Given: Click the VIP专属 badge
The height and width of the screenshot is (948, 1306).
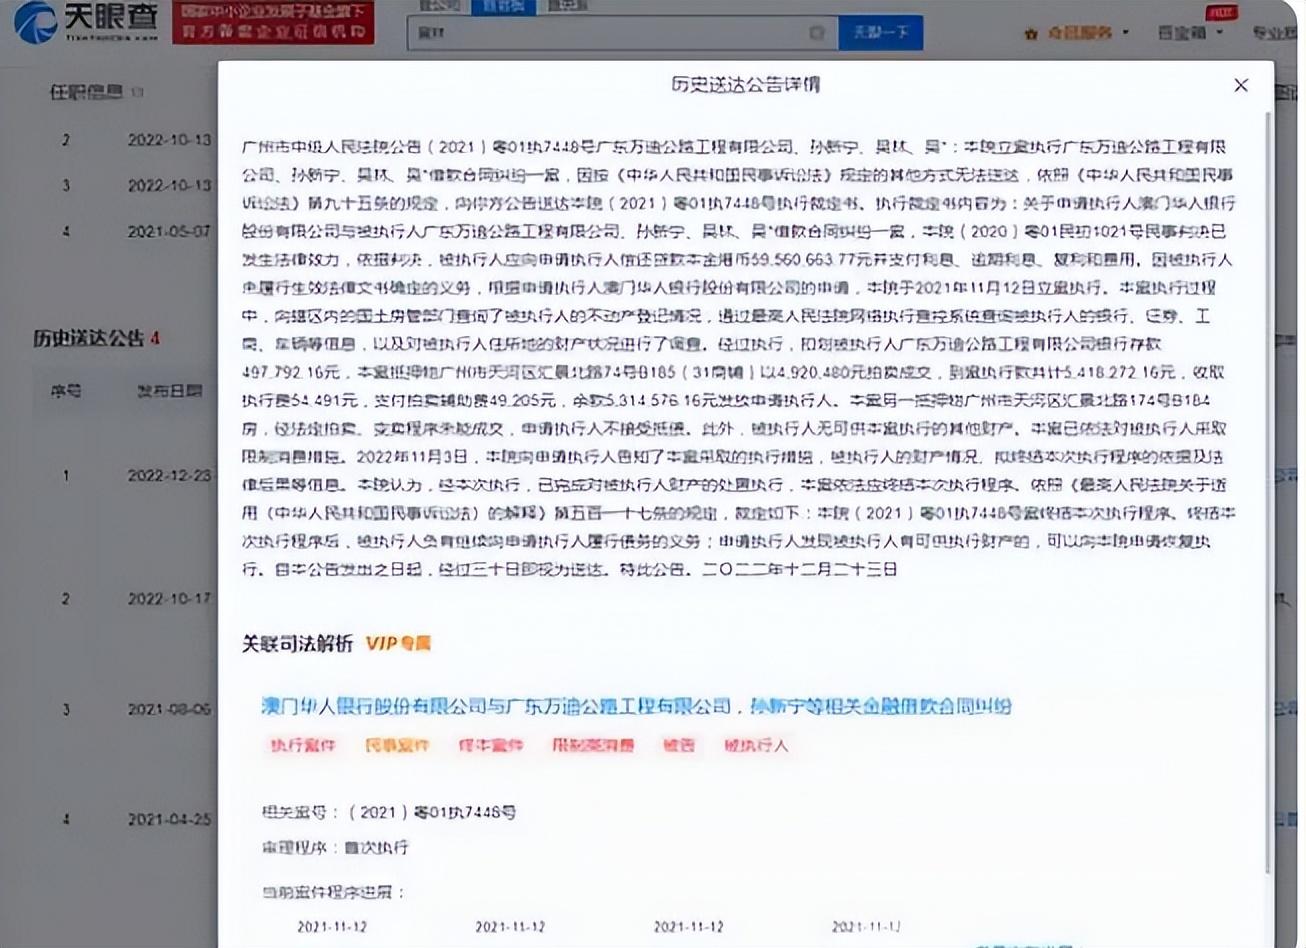Looking at the screenshot, I should 398,643.
